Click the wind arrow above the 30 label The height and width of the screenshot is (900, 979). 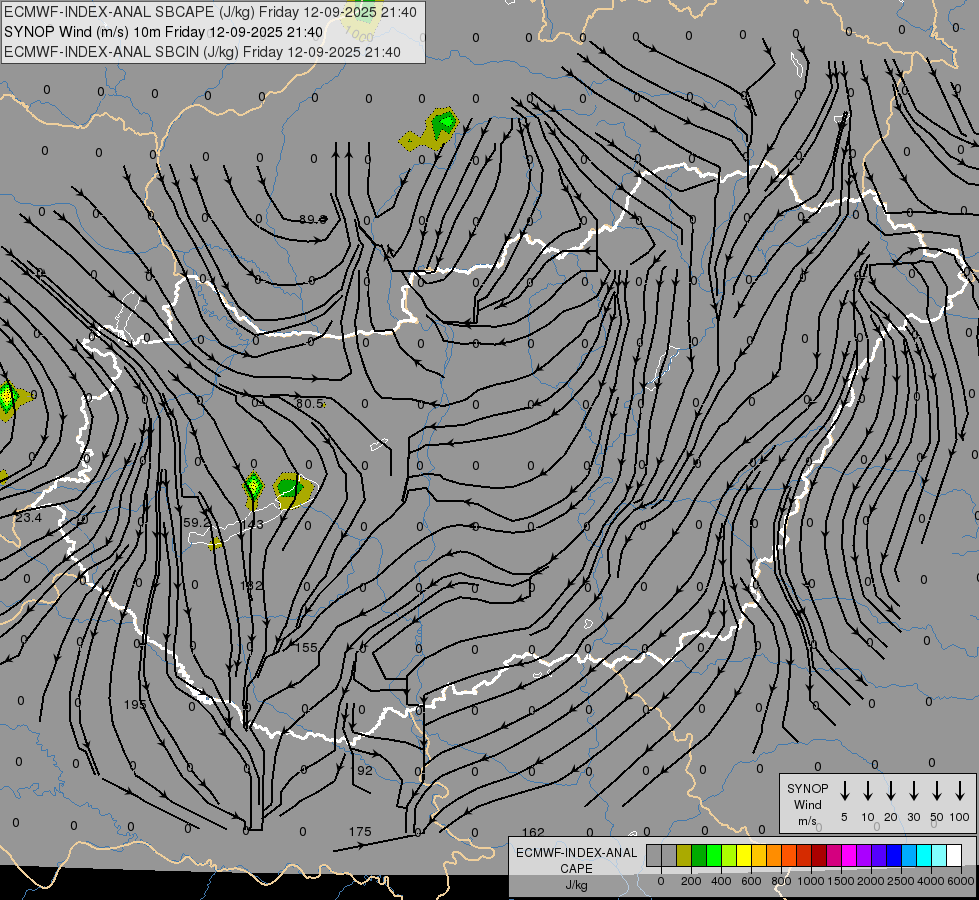pos(914,791)
